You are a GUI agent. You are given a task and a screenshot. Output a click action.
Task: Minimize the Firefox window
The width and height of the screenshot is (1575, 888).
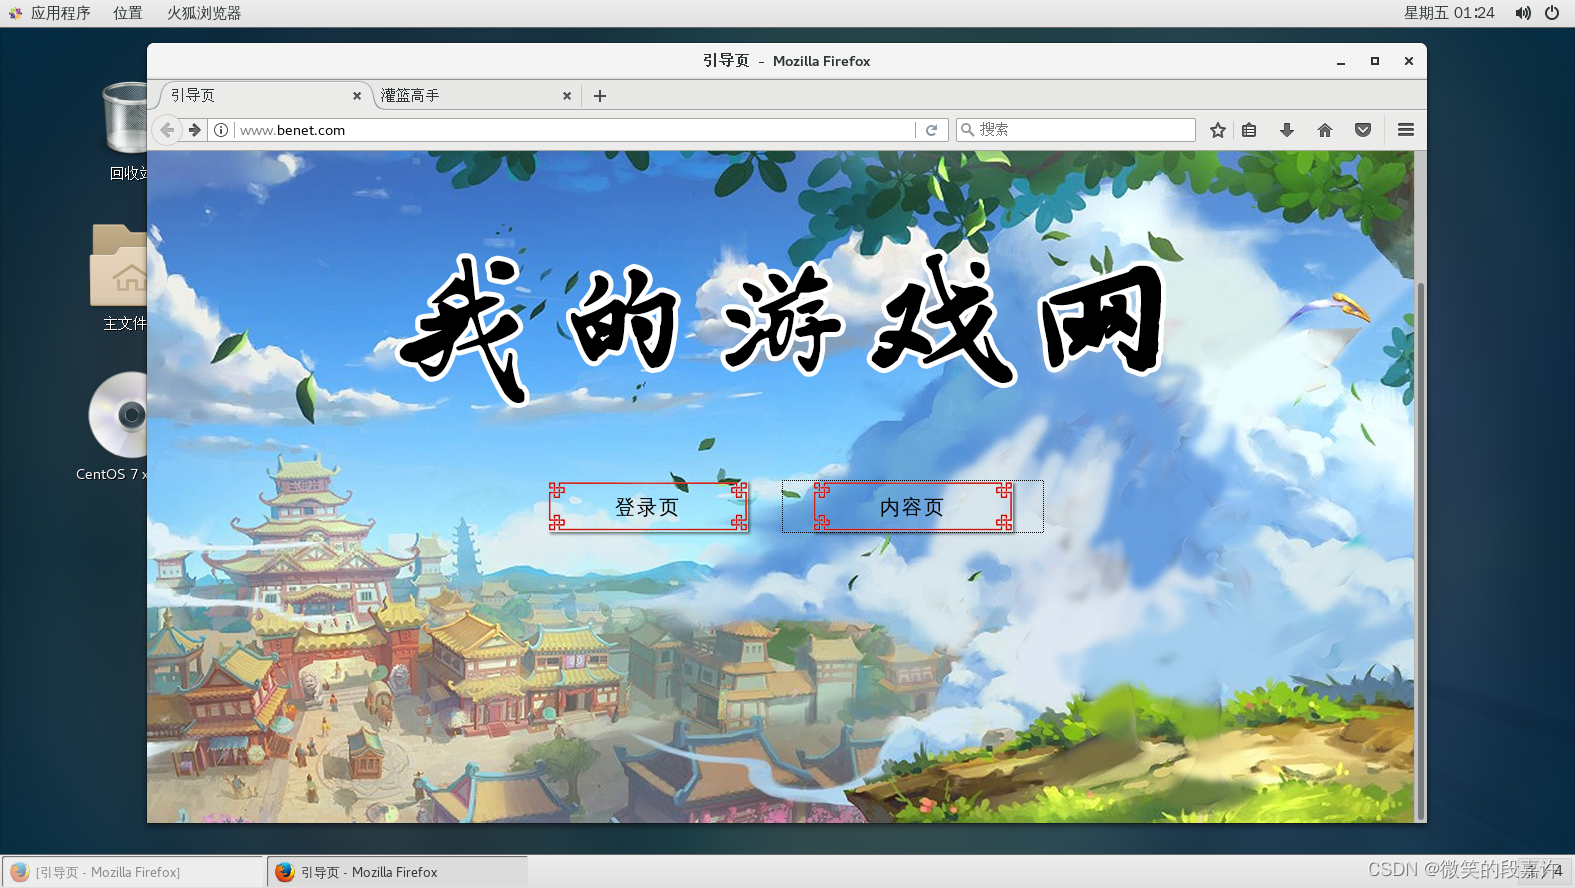pos(1341,61)
